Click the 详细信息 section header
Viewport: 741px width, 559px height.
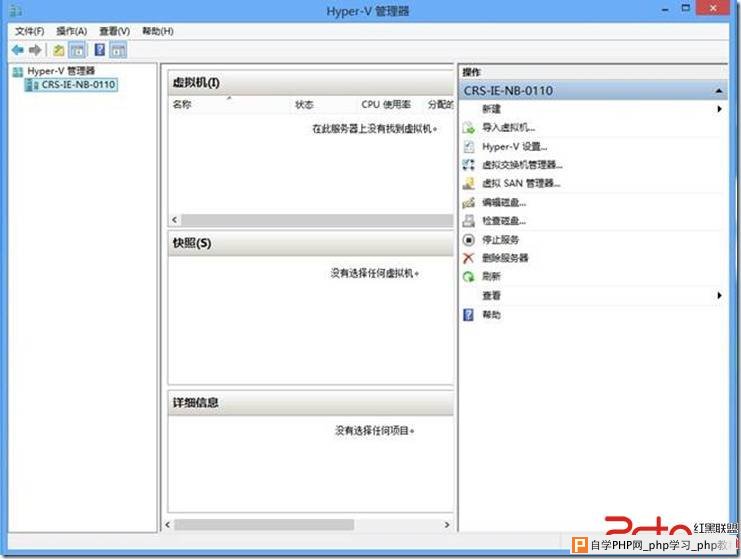(311, 403)
